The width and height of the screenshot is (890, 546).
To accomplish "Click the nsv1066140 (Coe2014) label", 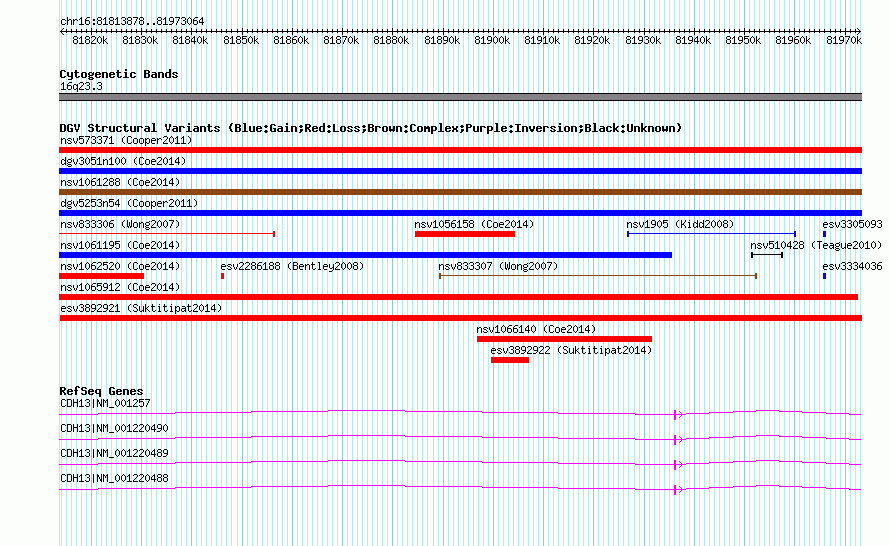I will [536, 329].
